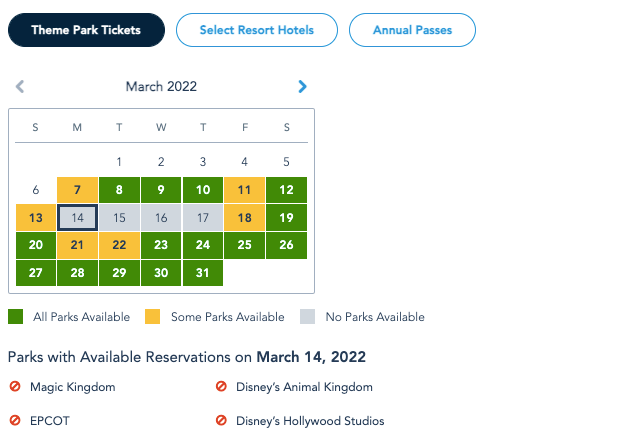
Task: Click unavailable icon beside Disney's Hollywood Studios
Action: [221, 421]
